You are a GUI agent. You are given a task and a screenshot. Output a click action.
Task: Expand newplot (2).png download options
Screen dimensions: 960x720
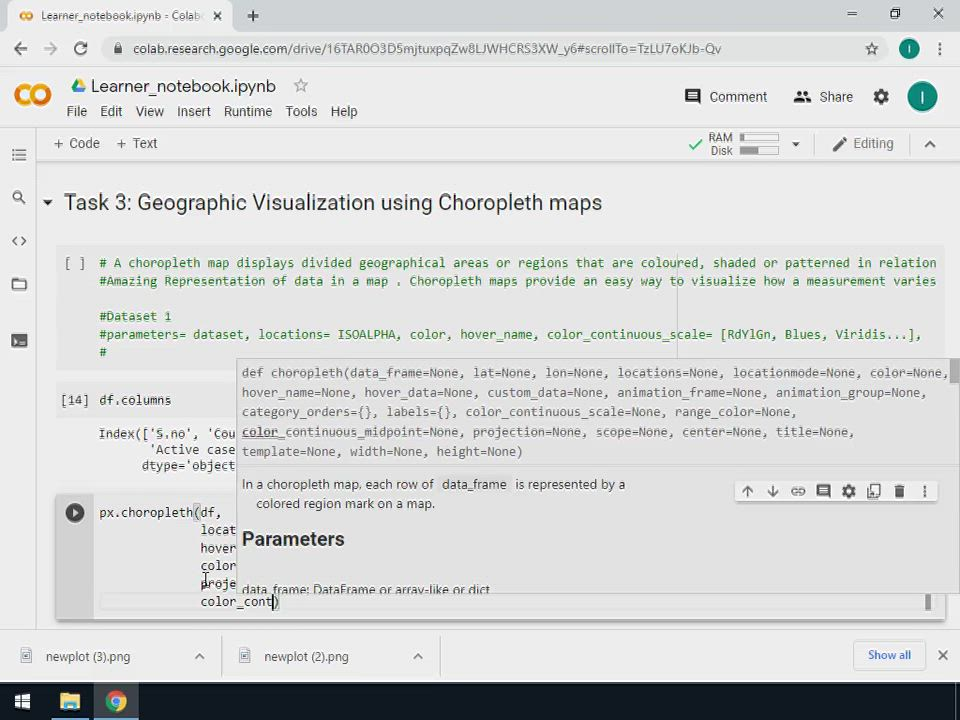coord(418,656)
